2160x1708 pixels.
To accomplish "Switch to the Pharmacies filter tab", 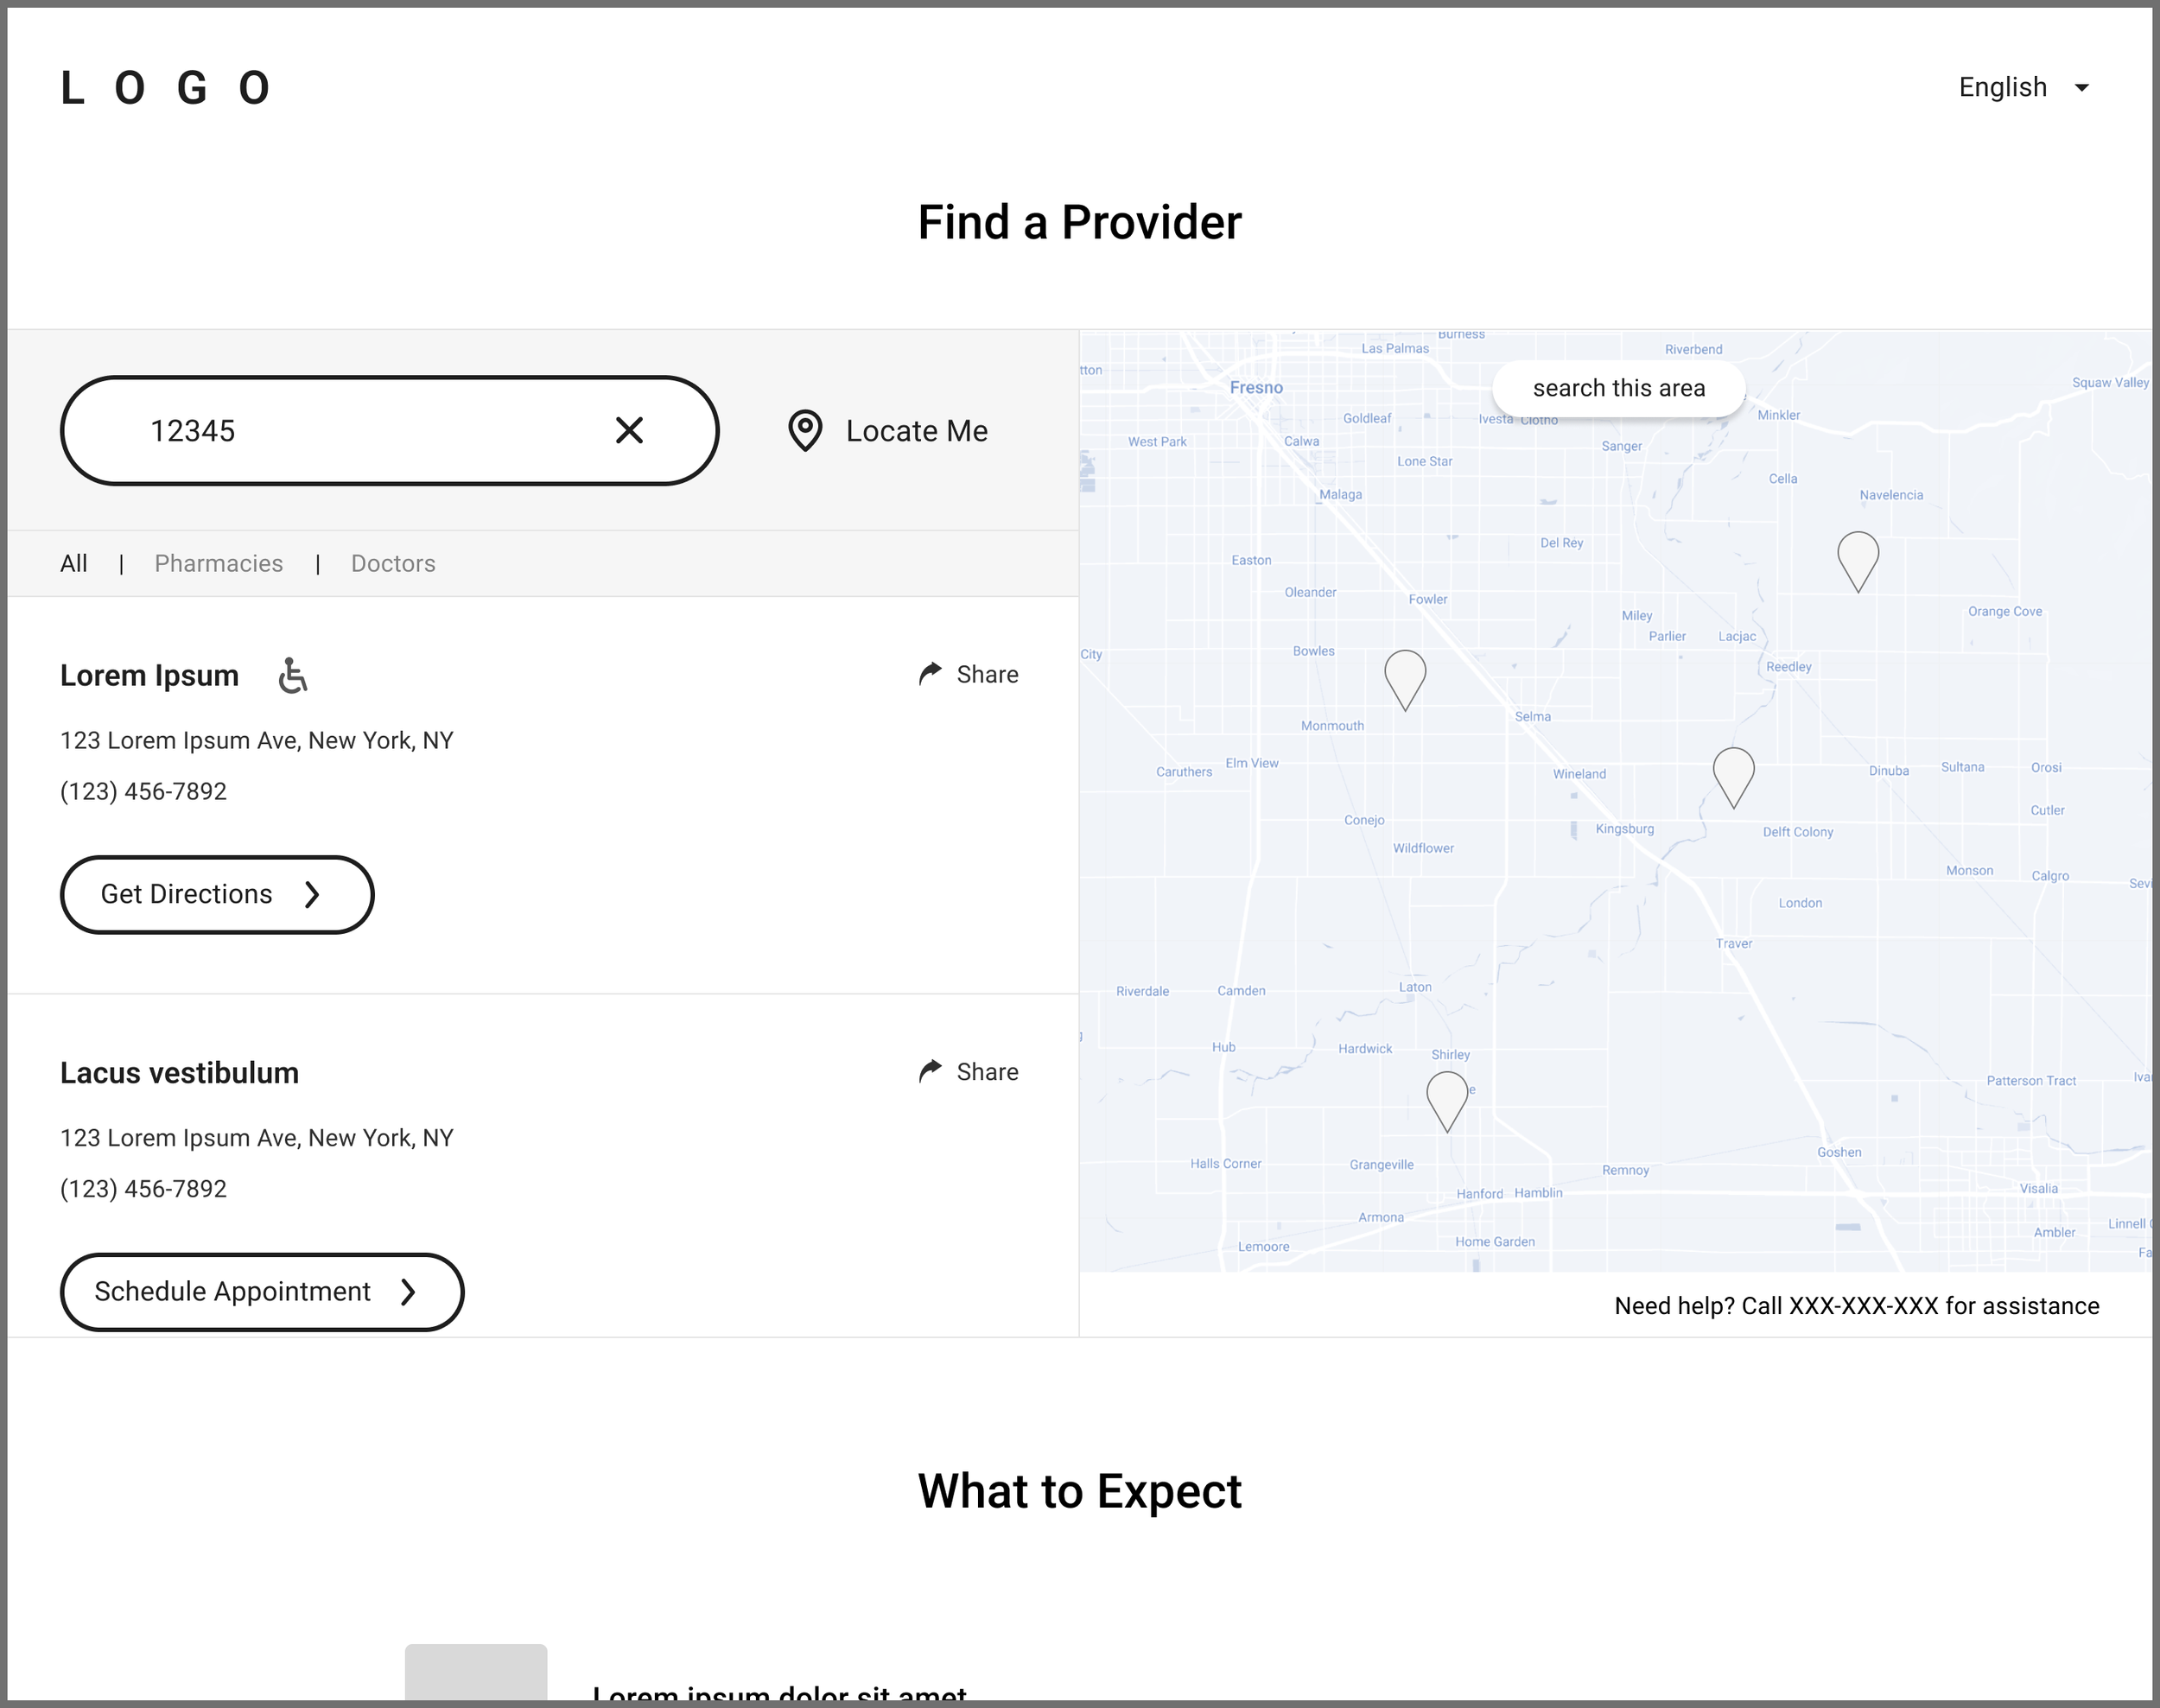I will pos(218,564).
